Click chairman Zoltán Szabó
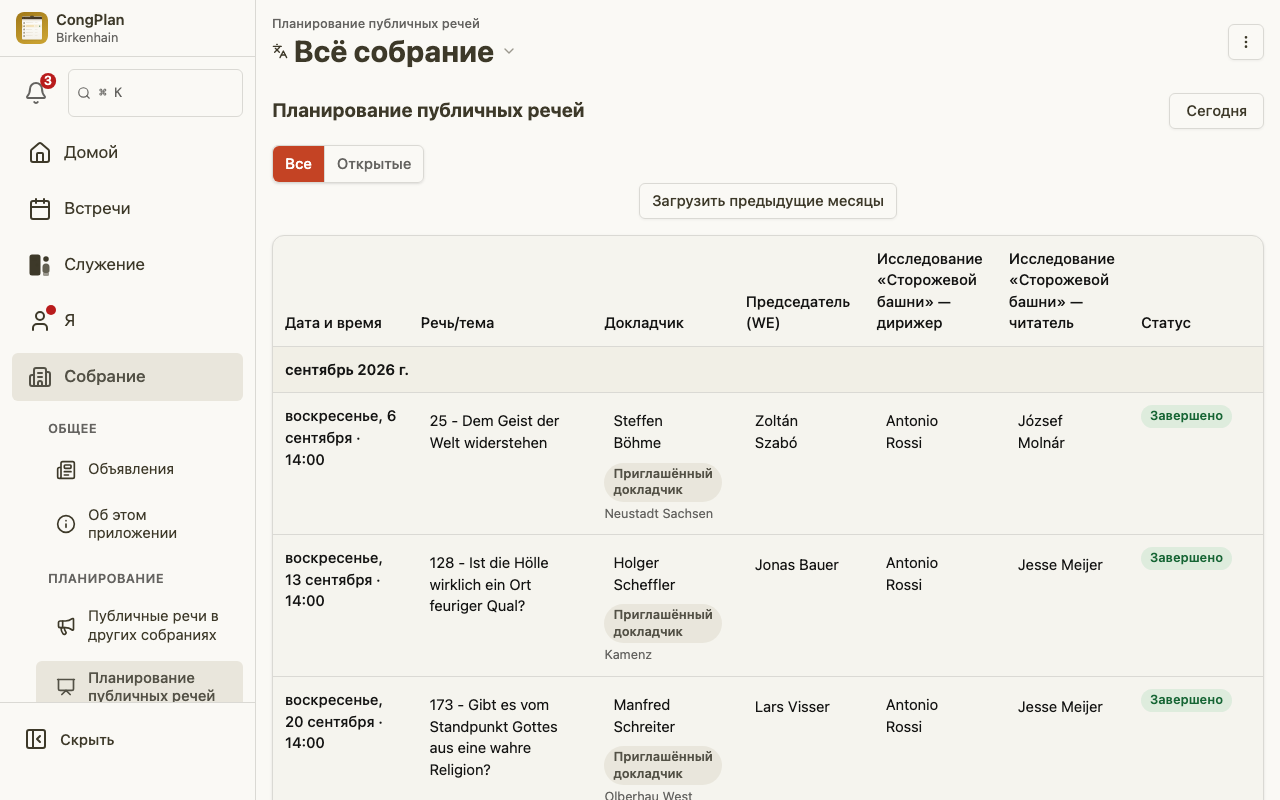 [x=776, y=432]
